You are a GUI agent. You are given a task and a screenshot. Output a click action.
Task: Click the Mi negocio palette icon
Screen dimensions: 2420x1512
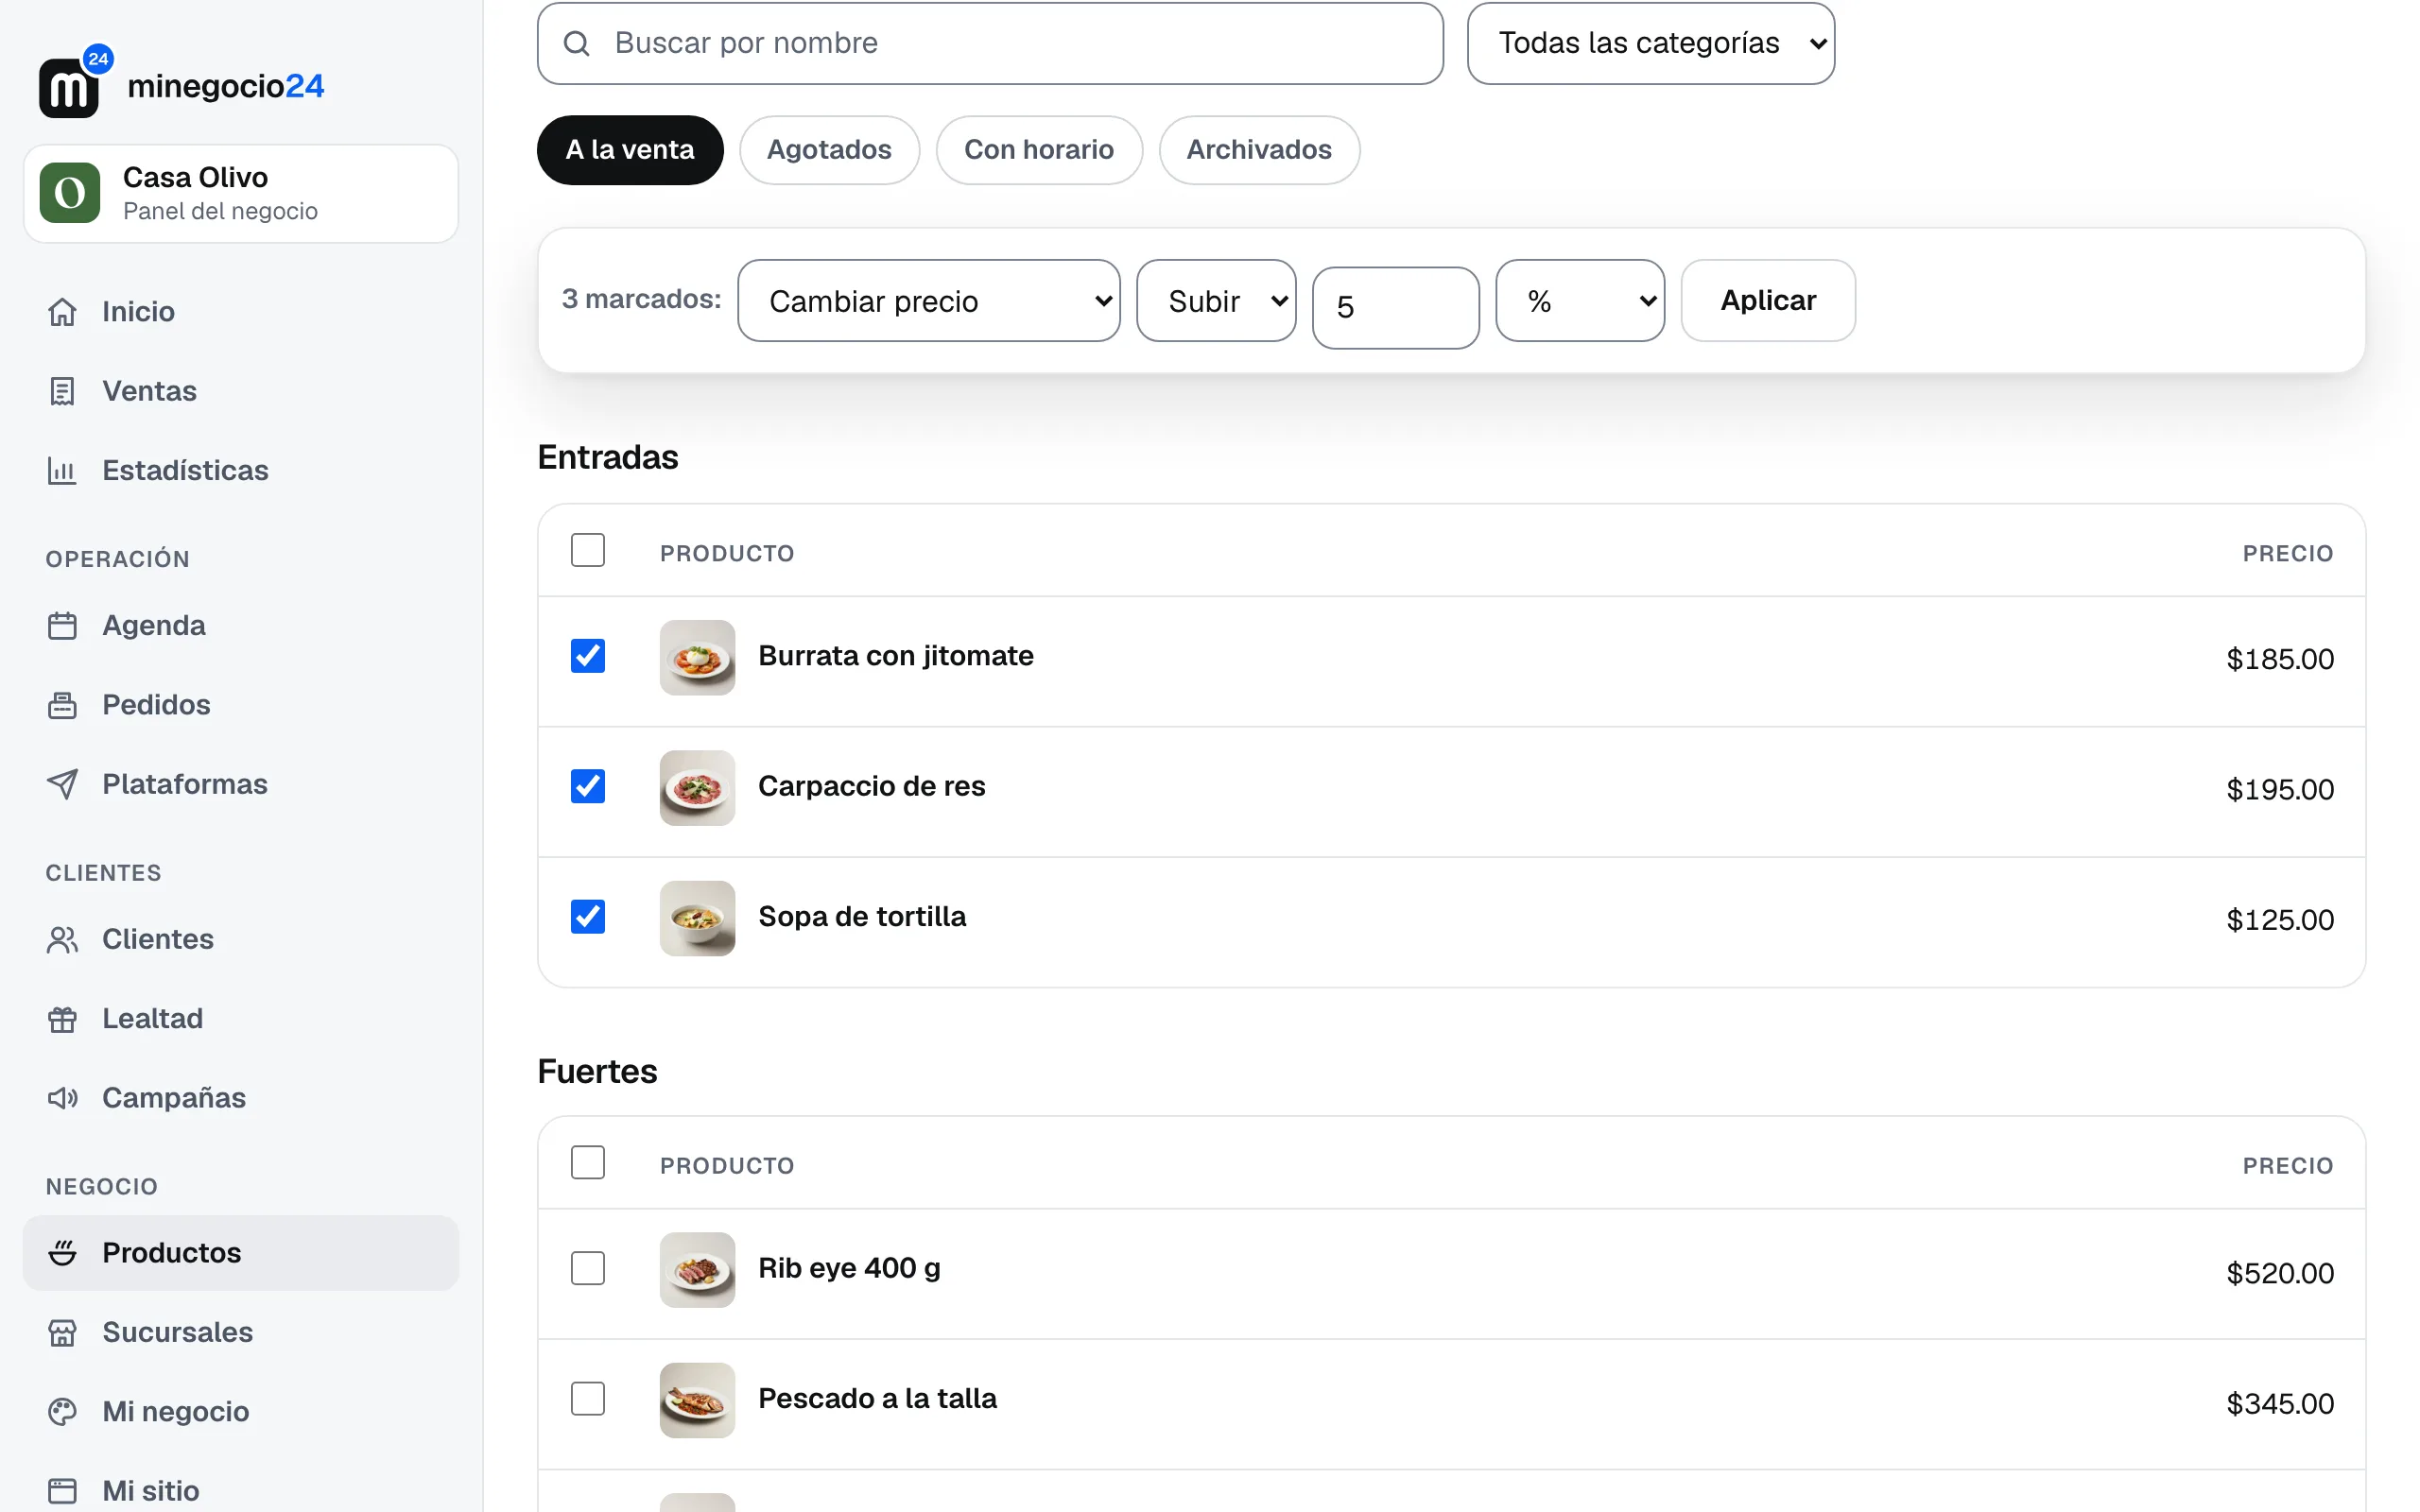tap(62, 1412)
